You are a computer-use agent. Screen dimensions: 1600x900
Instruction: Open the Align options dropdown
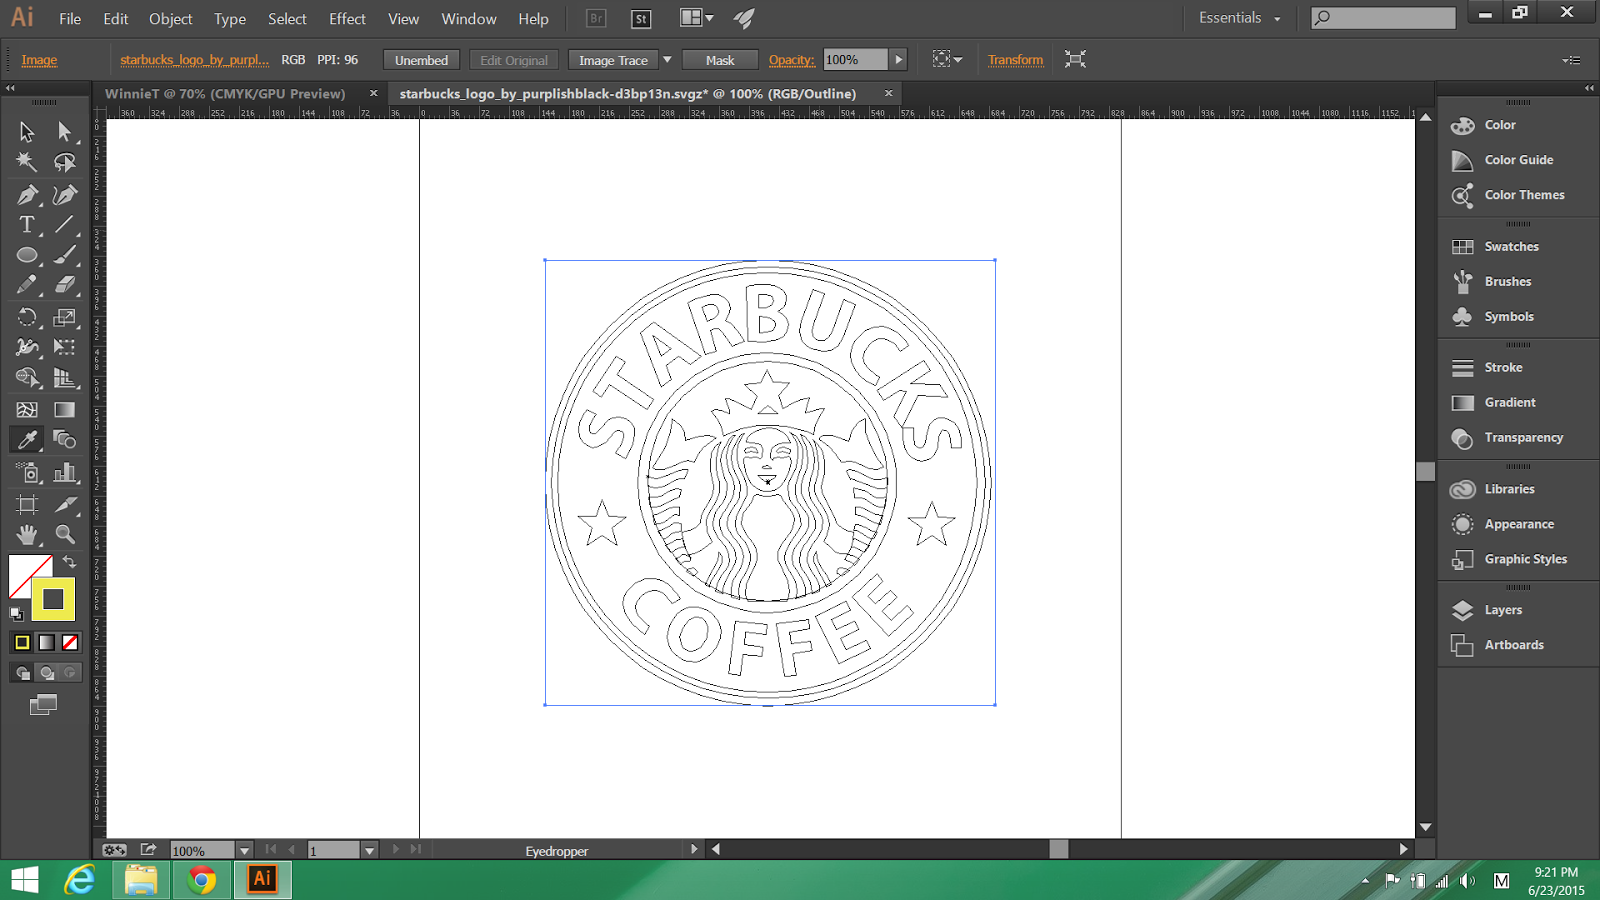[947, 59]
